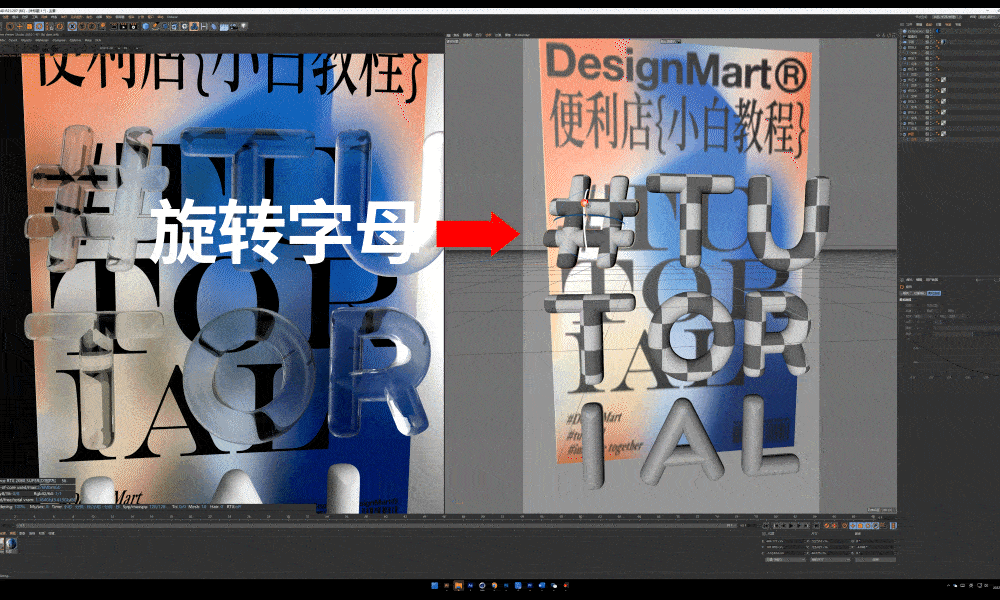Click the timeline frame ruler below viewport
The width and height of the screenshot is (1000, 600).
coord(446,516)
